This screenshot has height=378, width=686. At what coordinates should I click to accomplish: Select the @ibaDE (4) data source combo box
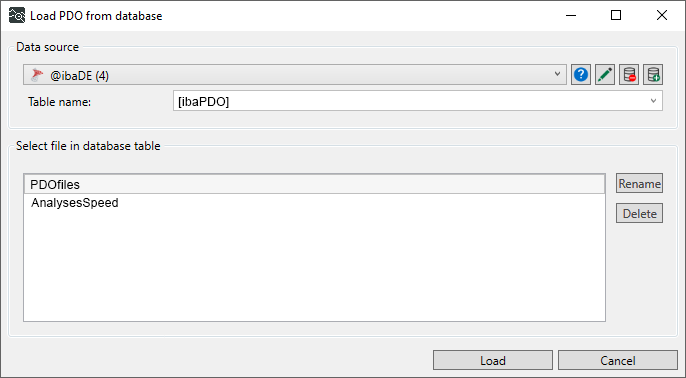[x=295, y=75]
